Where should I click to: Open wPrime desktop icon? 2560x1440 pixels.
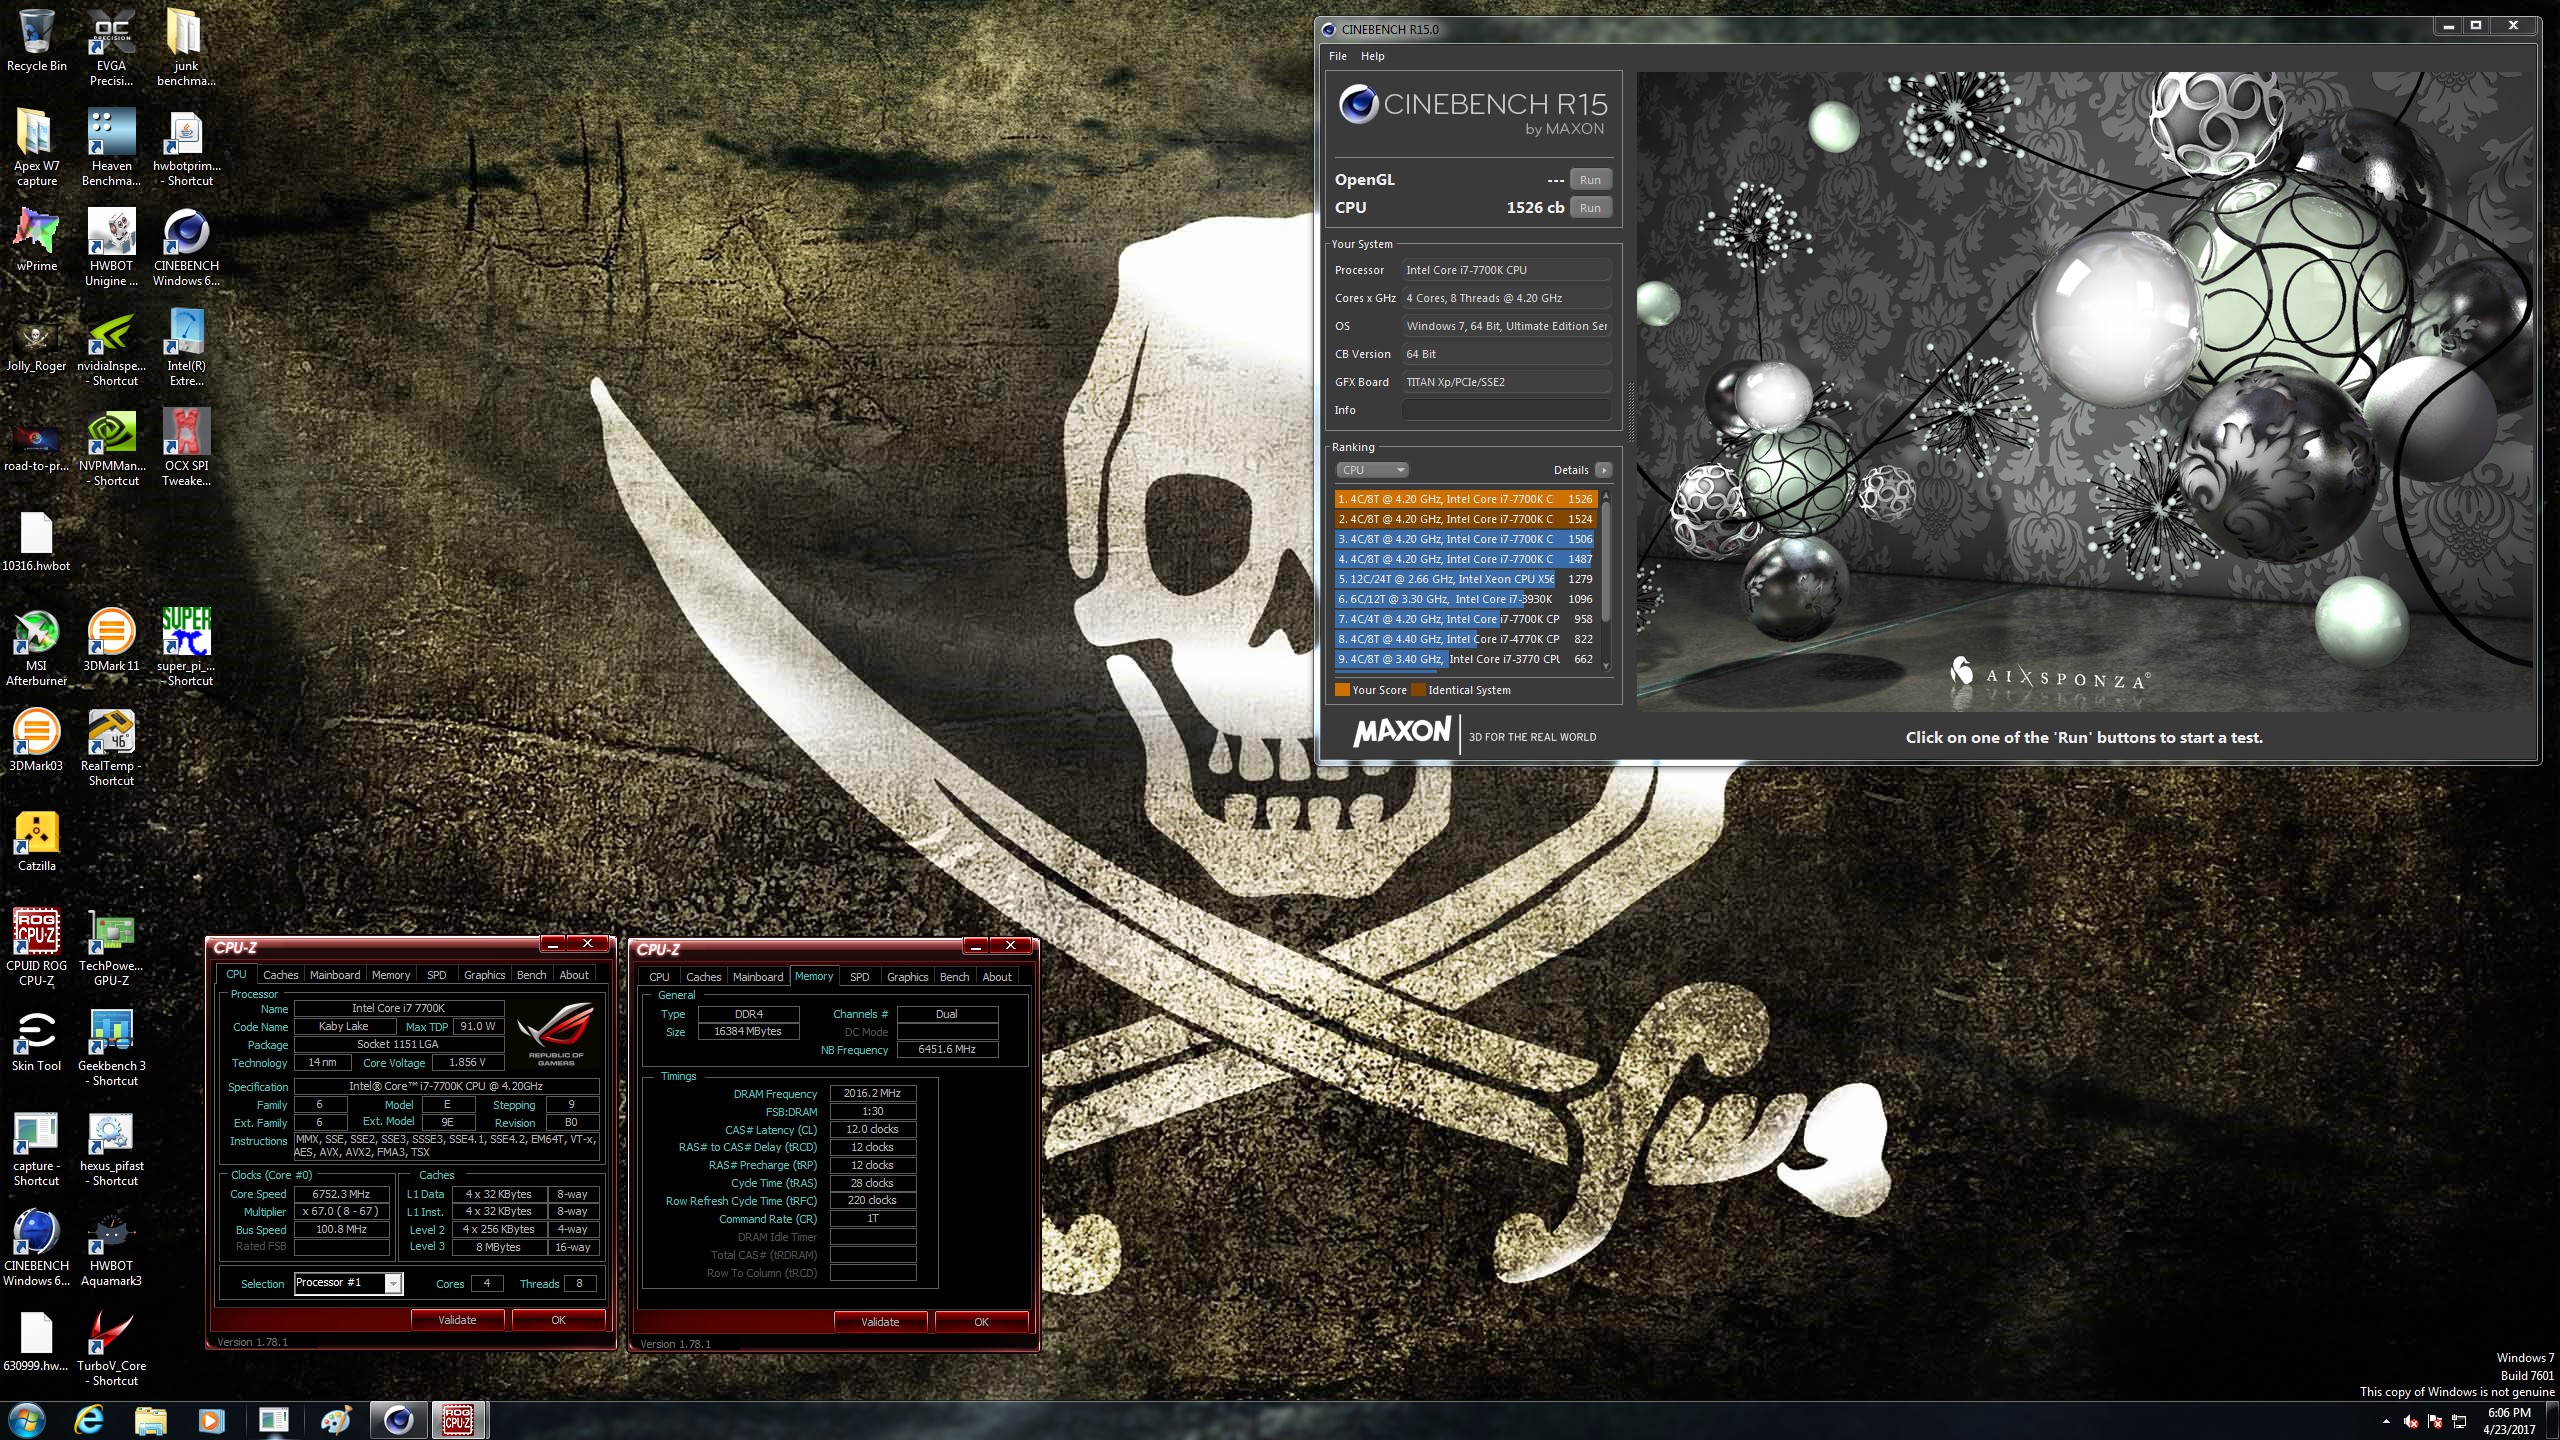(x=37, y=241)
